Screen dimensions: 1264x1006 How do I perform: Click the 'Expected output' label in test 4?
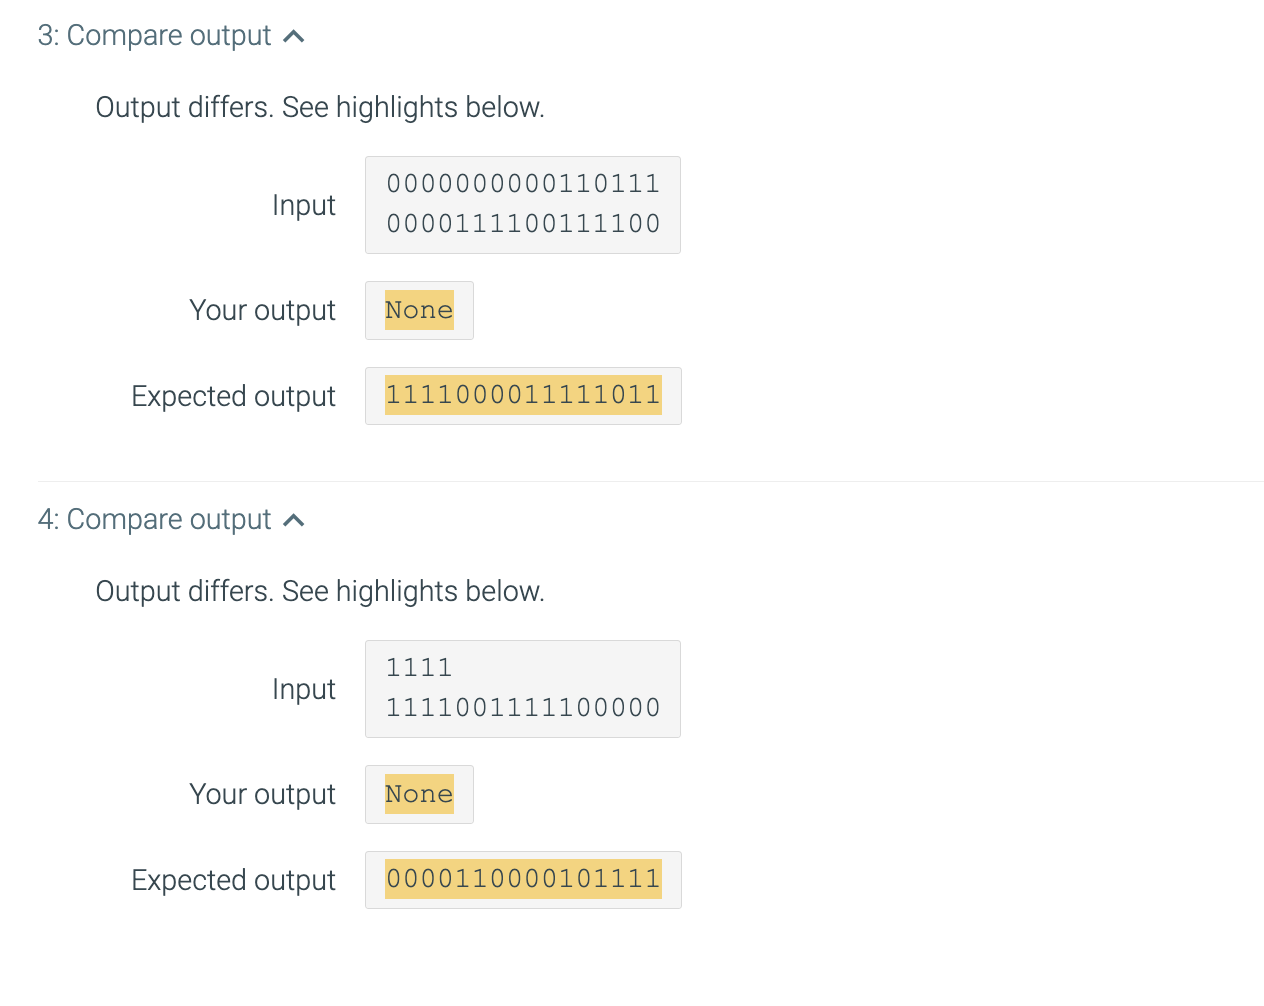click(x=234, y=880)
